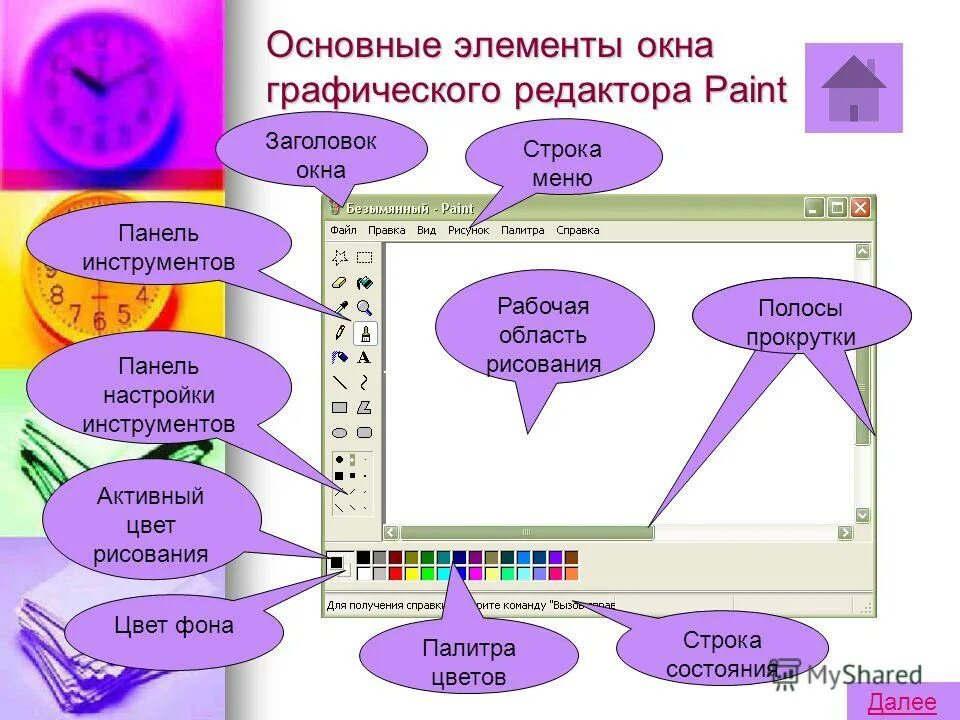Choose the smallest round brush shape

coord(366,459)
